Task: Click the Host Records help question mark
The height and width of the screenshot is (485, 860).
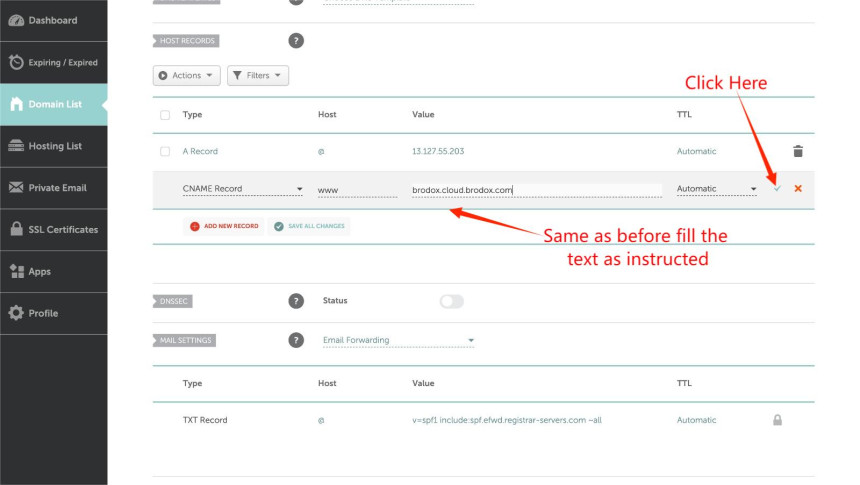Action: tap(295, 41)
